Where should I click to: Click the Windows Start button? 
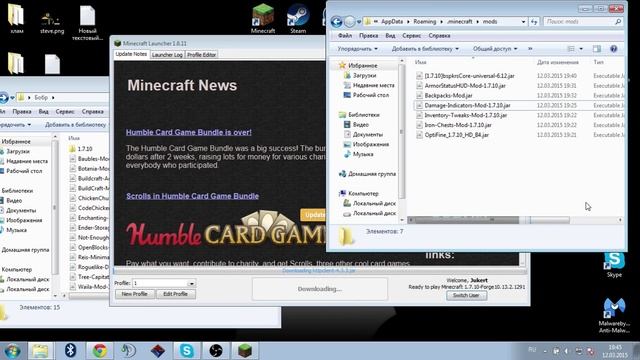point(12,351)
